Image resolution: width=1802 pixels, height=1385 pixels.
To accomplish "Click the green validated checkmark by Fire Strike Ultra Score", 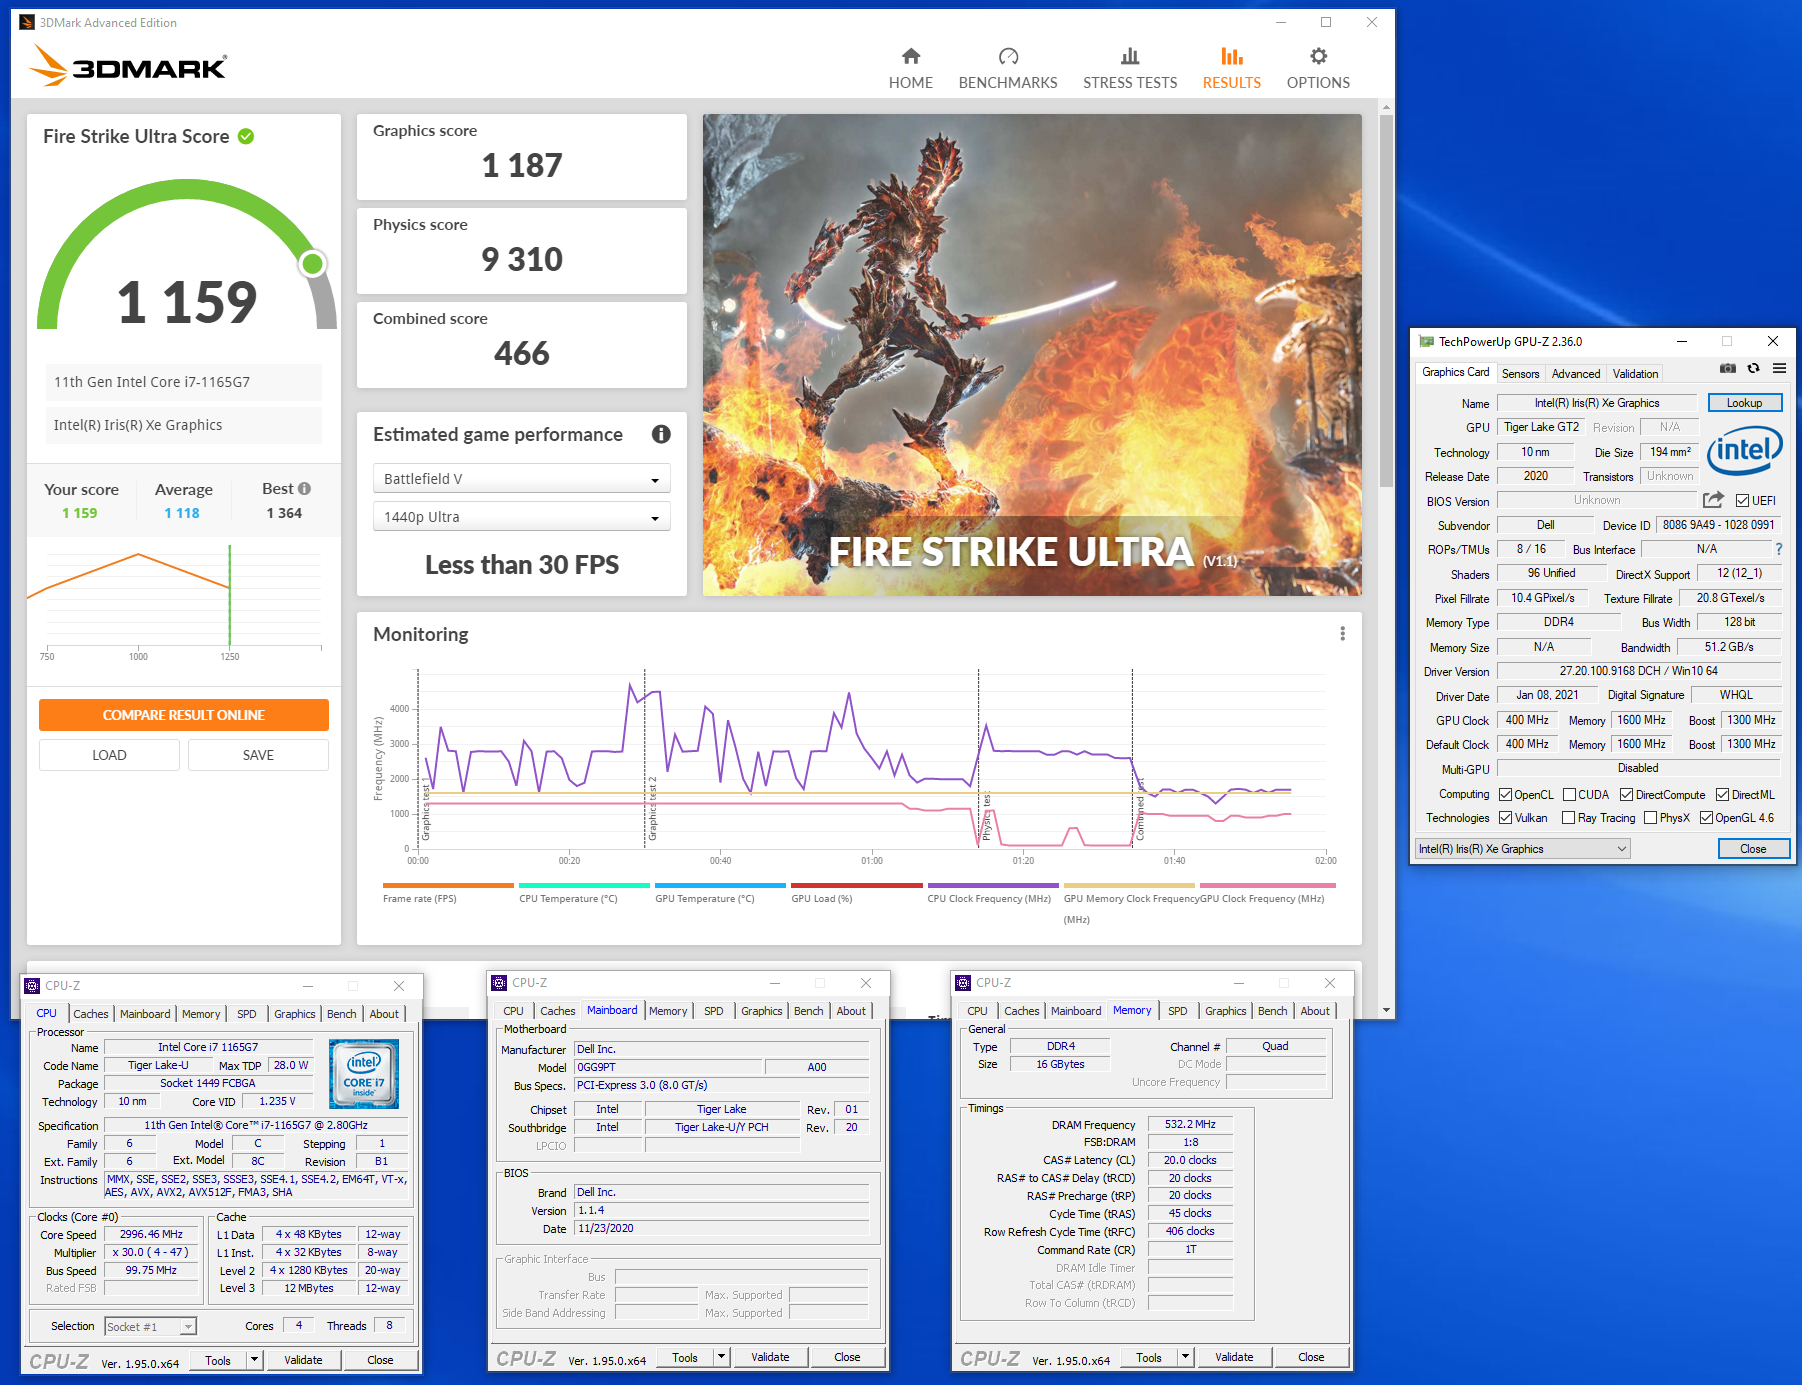I will (x=246, y=136).
